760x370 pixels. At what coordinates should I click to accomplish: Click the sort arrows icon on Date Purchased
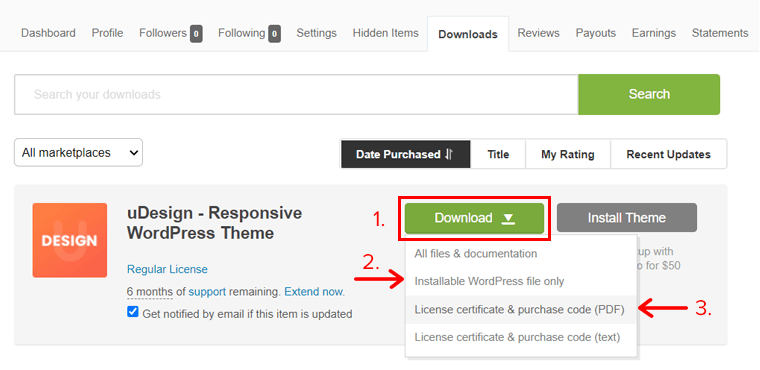449,154
